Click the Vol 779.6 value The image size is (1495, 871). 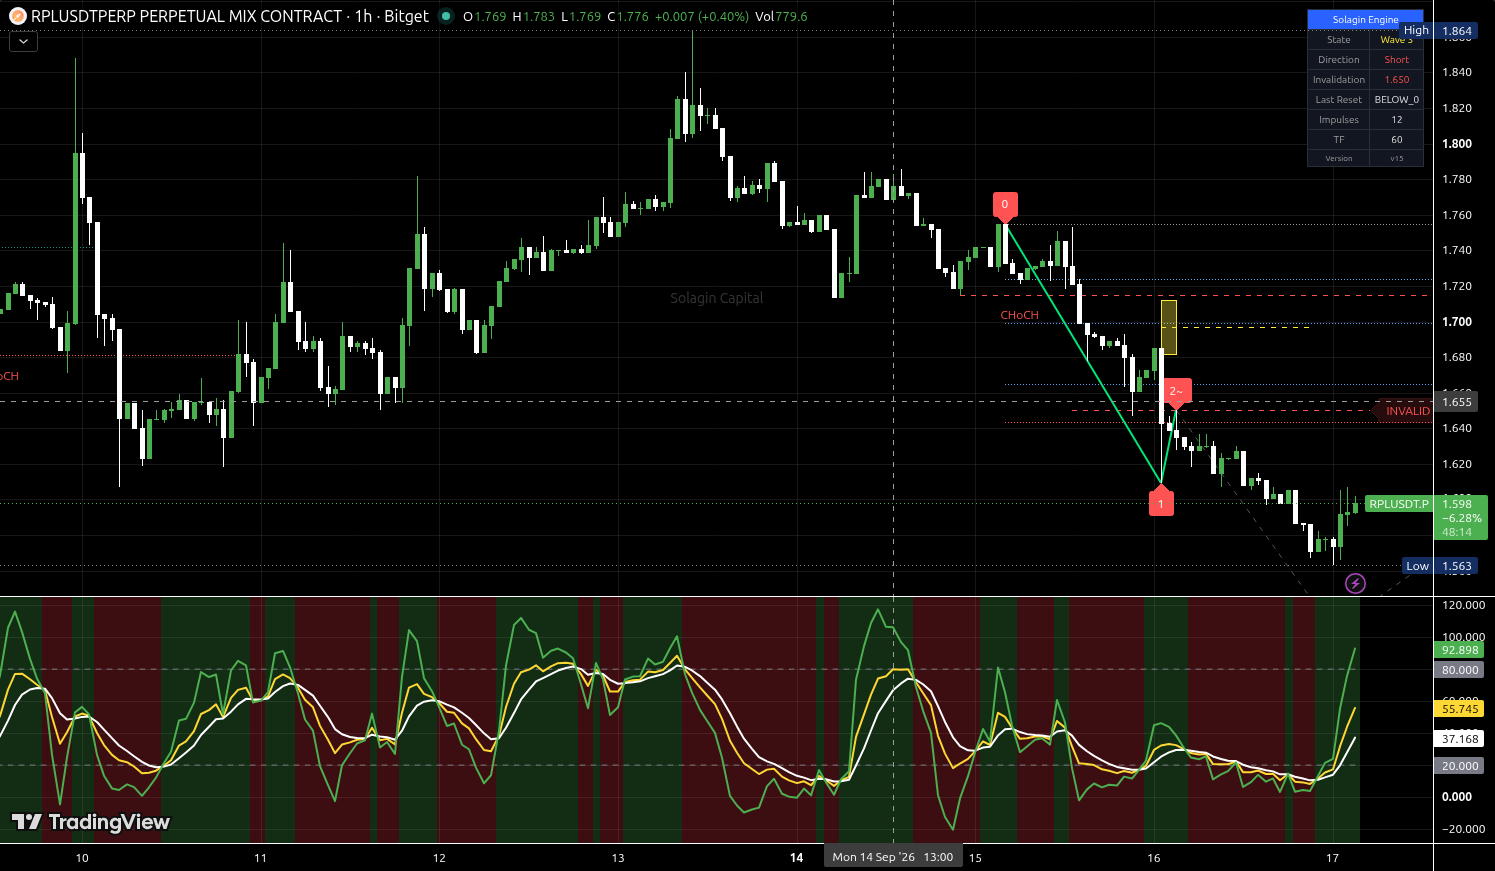[781, 16]
